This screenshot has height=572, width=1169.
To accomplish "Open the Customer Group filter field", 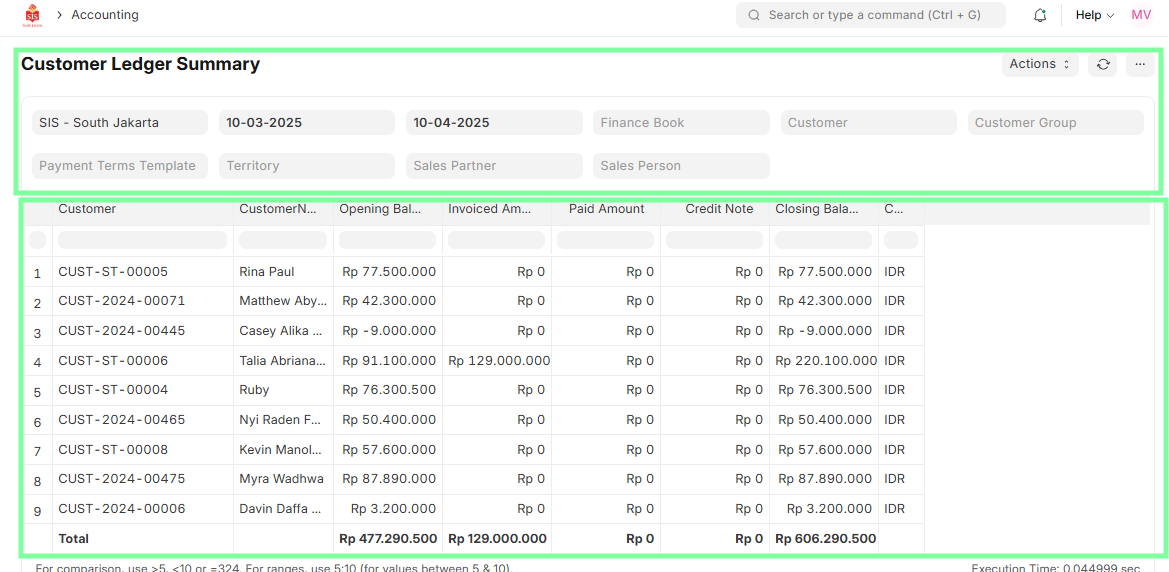I will tap(1055, 123).
